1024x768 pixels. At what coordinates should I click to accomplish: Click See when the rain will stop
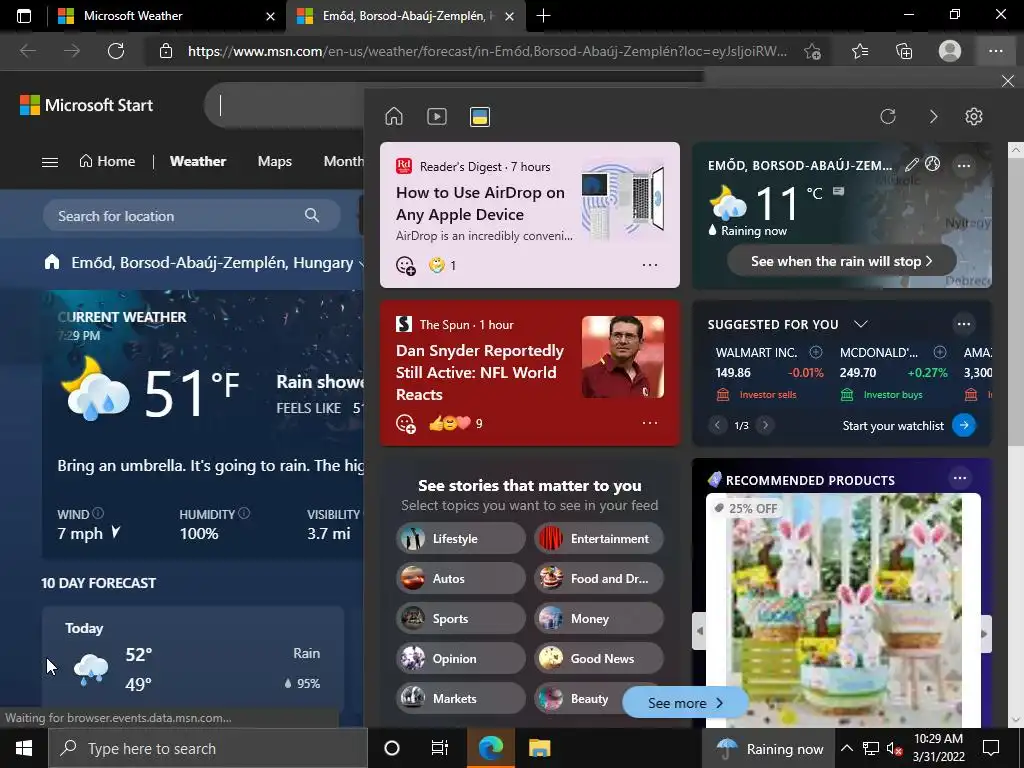coord(842,261)
